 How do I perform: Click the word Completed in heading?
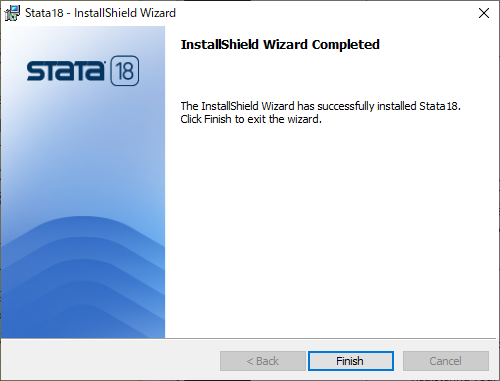[x=346, y=44]
